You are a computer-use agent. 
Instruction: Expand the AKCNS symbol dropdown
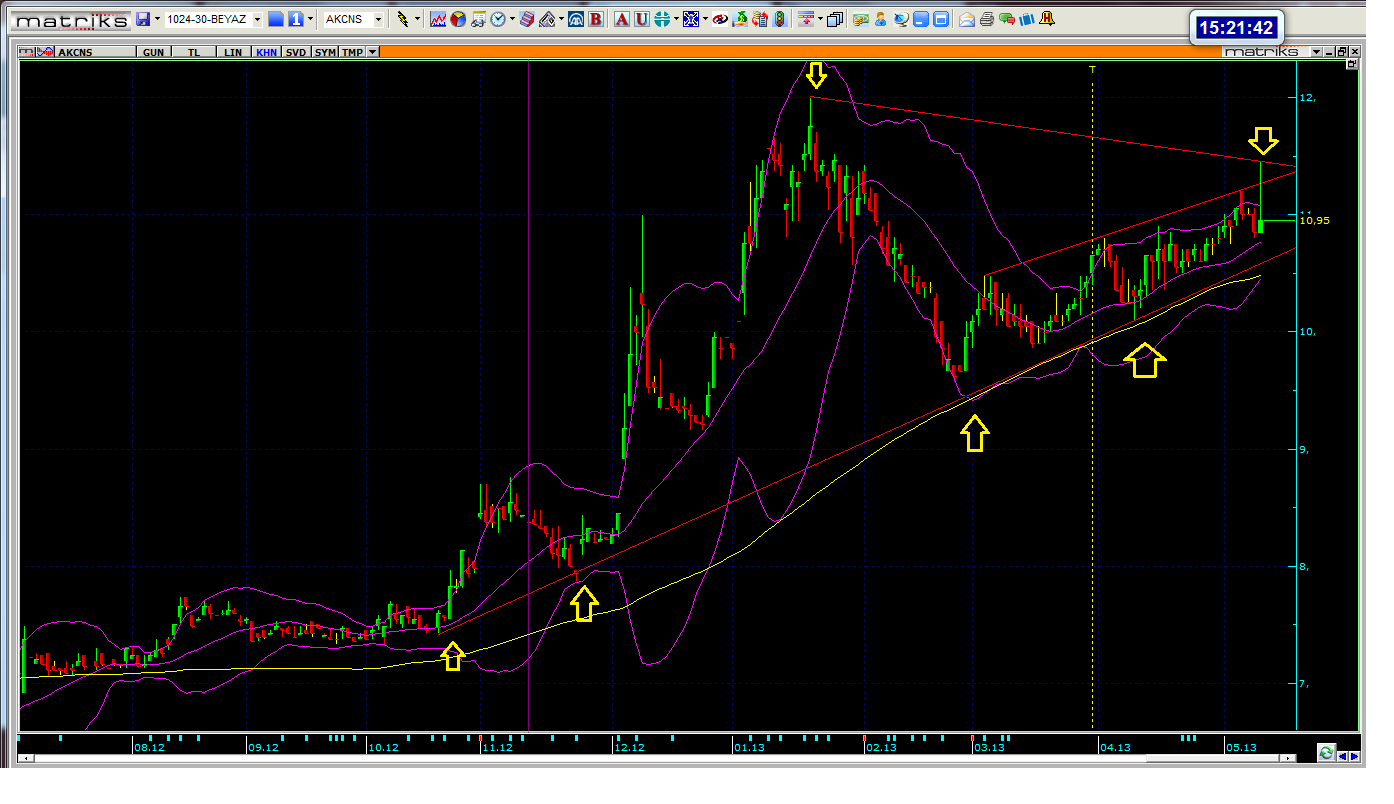(x=378, y=19)
